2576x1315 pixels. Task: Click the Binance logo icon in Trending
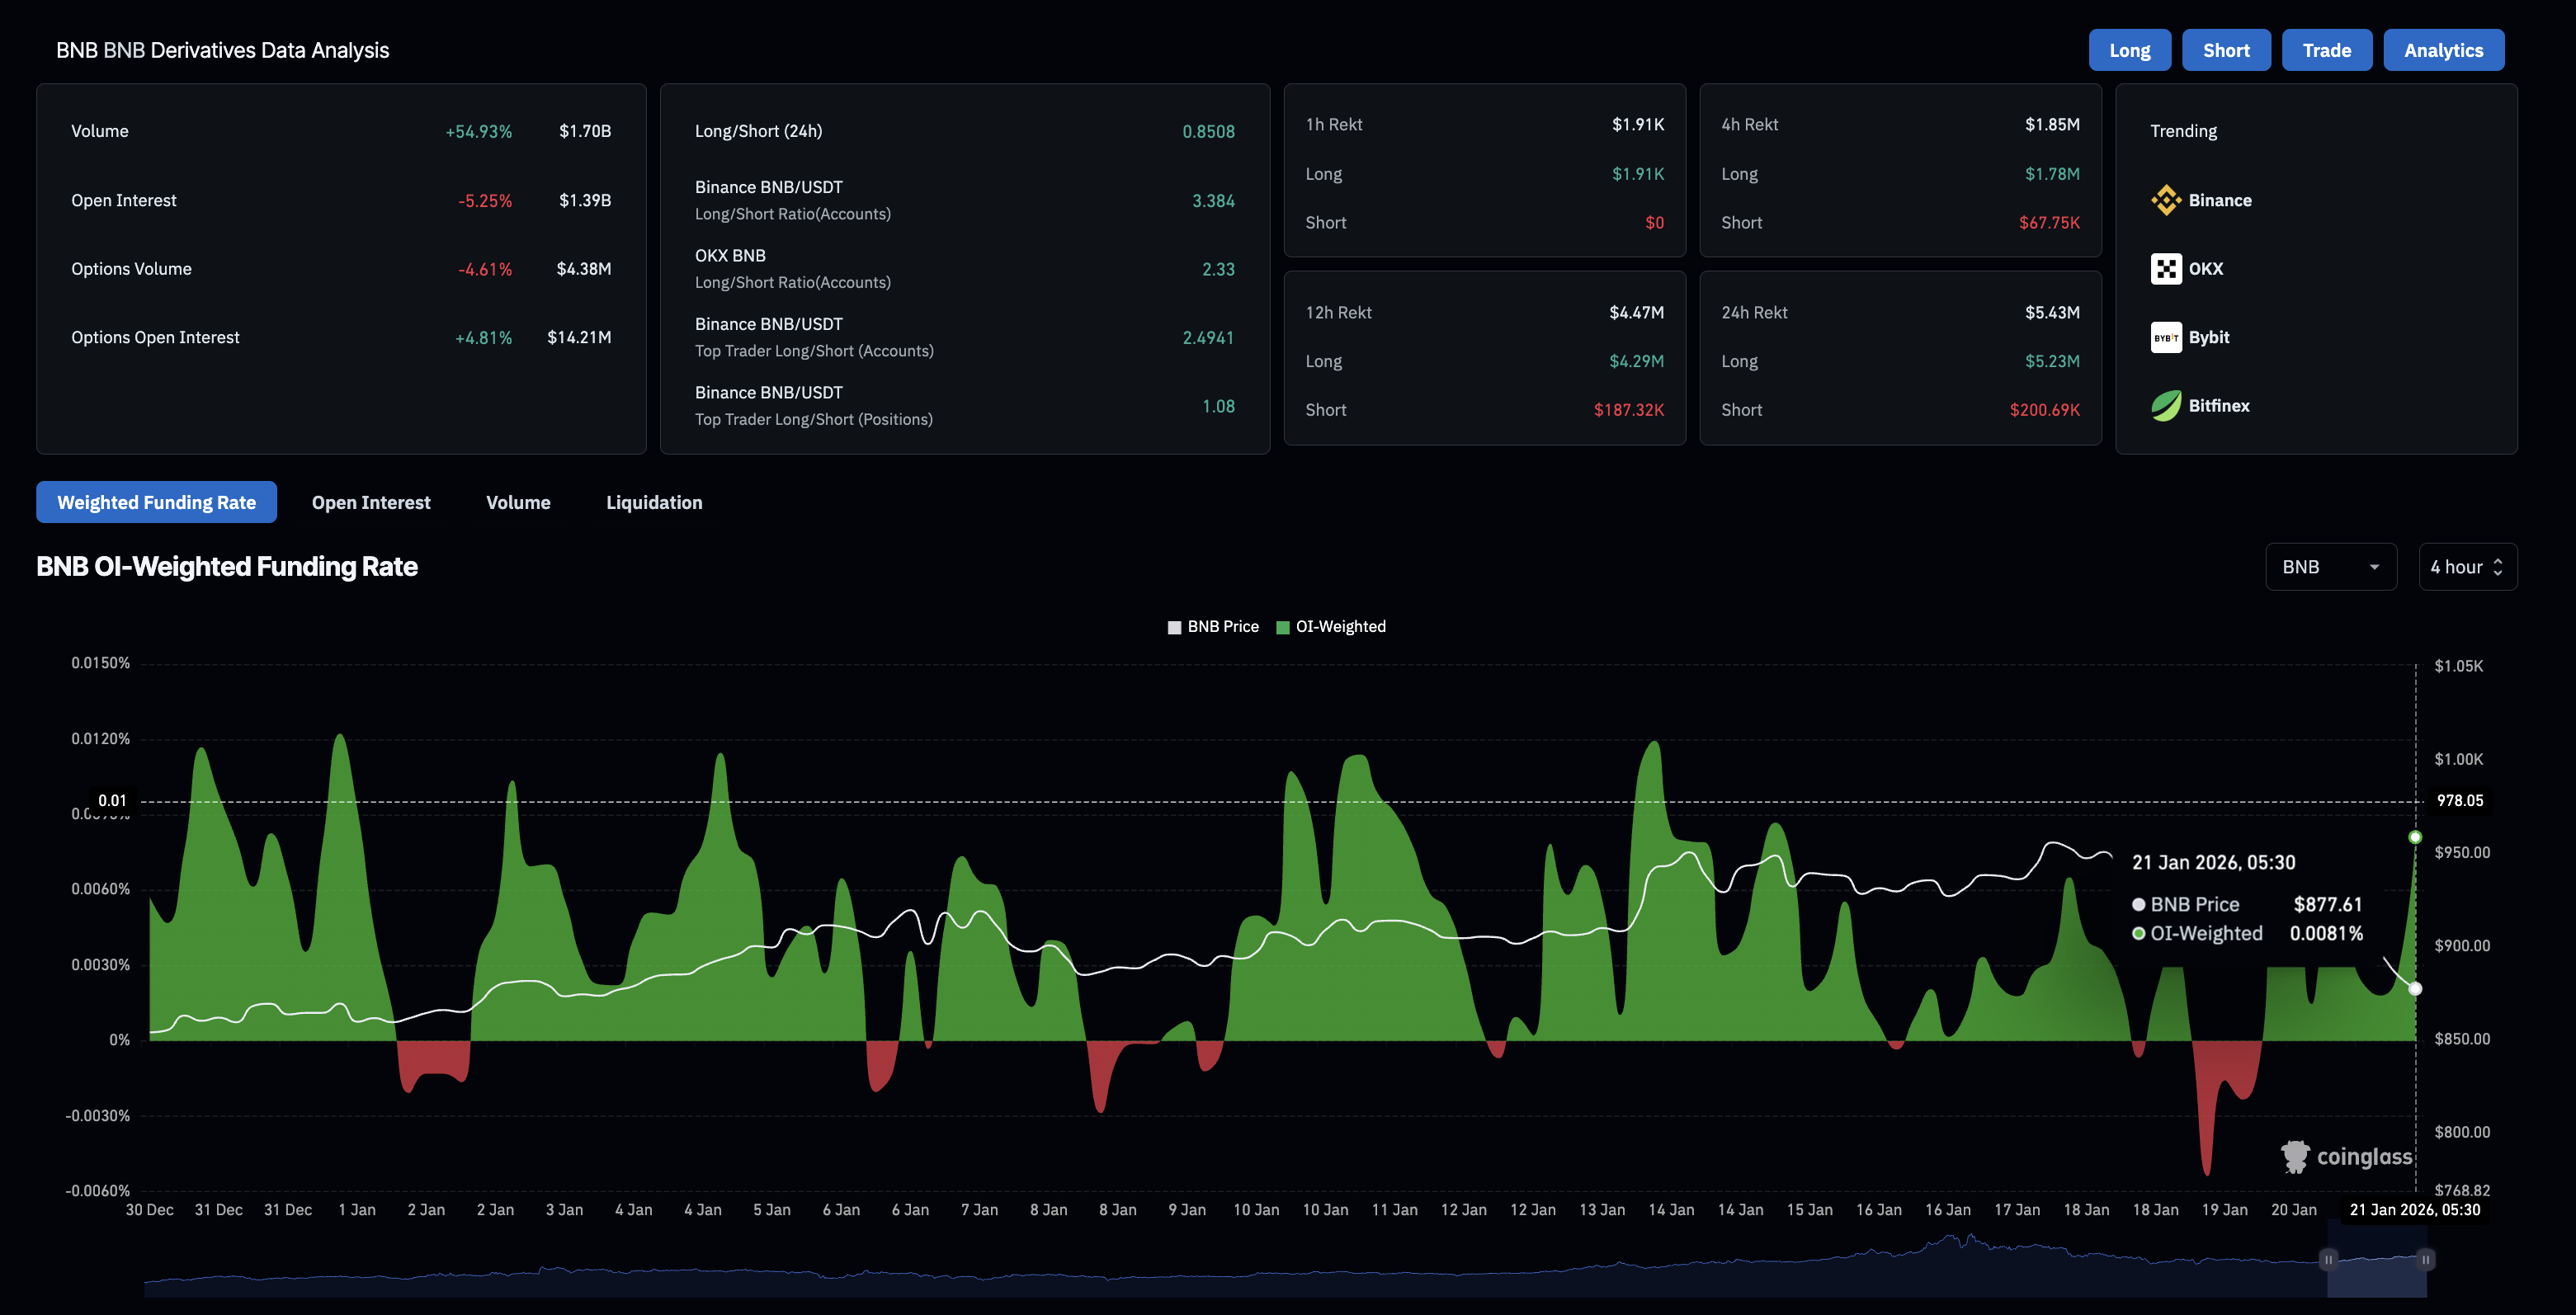click(x=2165, y=200)
